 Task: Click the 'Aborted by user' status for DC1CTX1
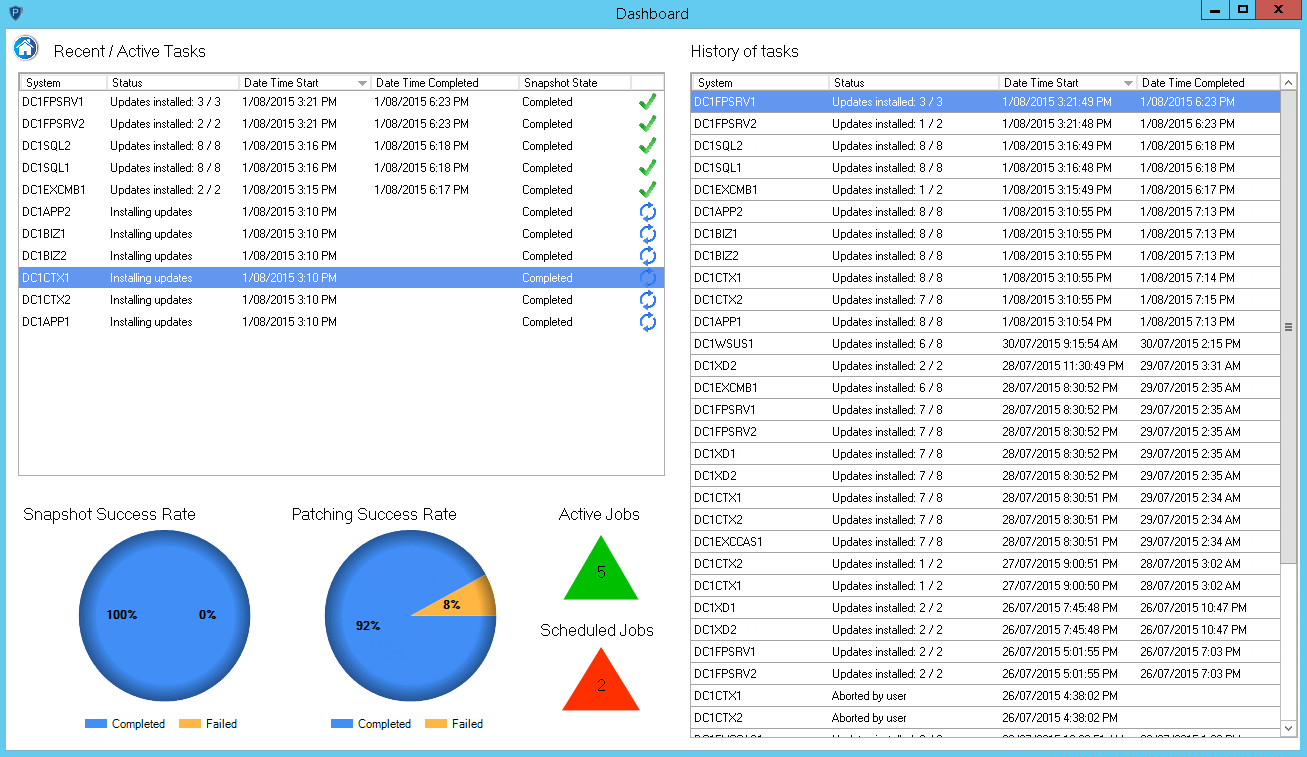869,695
